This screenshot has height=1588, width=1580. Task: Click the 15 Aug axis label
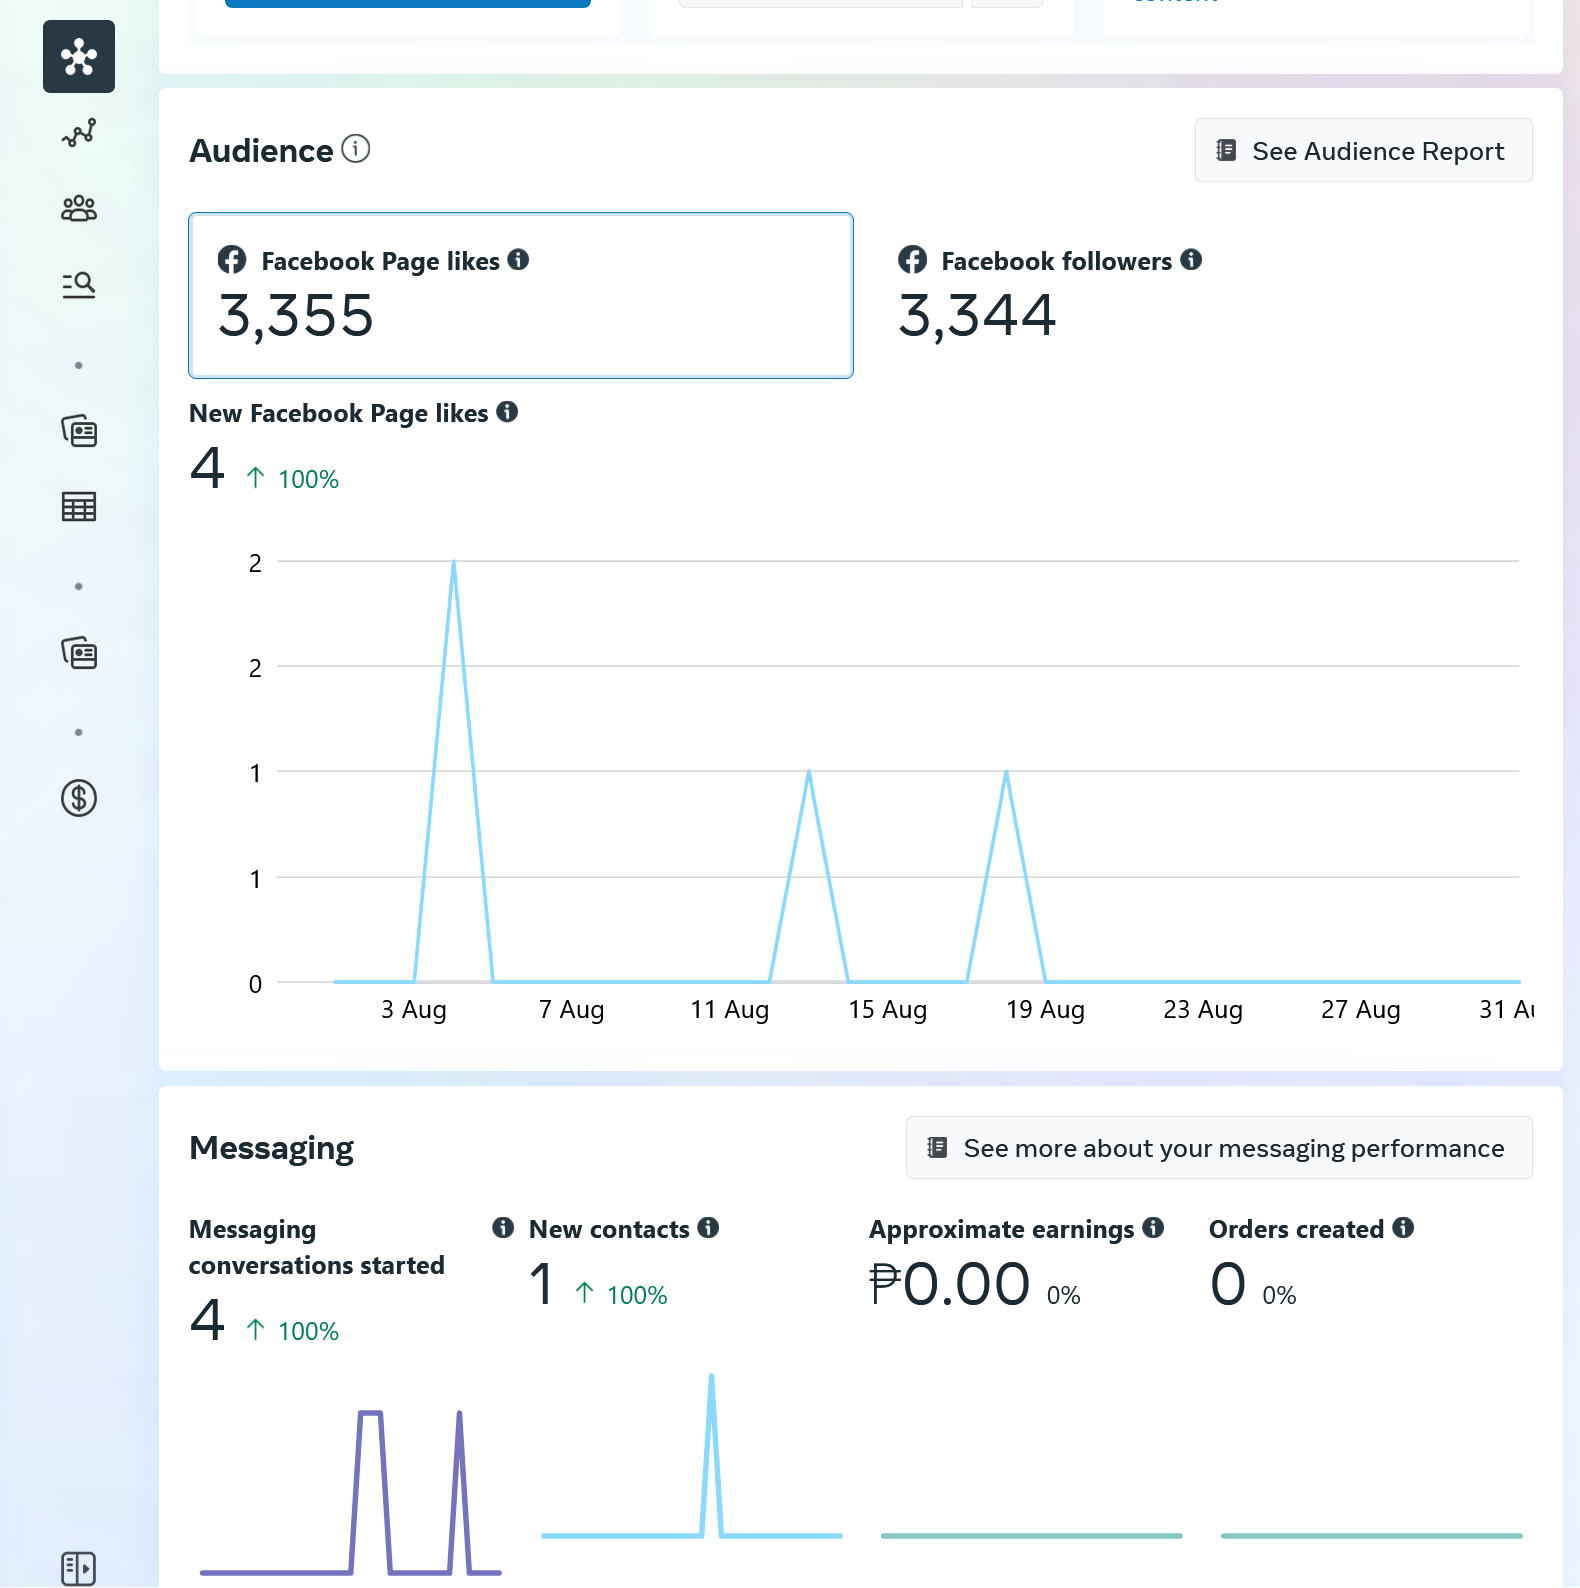888,1010
